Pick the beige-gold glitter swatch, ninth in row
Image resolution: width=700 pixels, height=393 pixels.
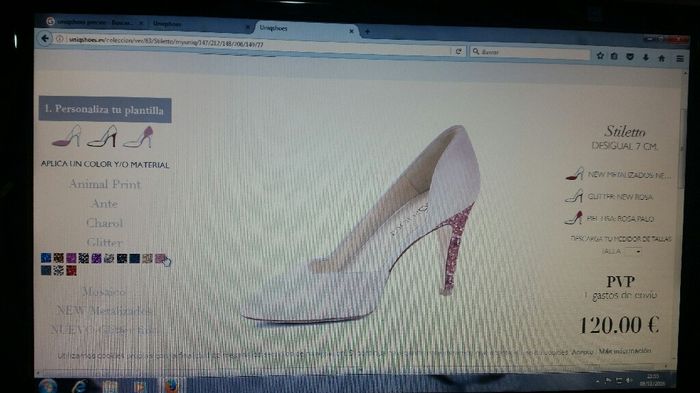(x=147, y=258)
